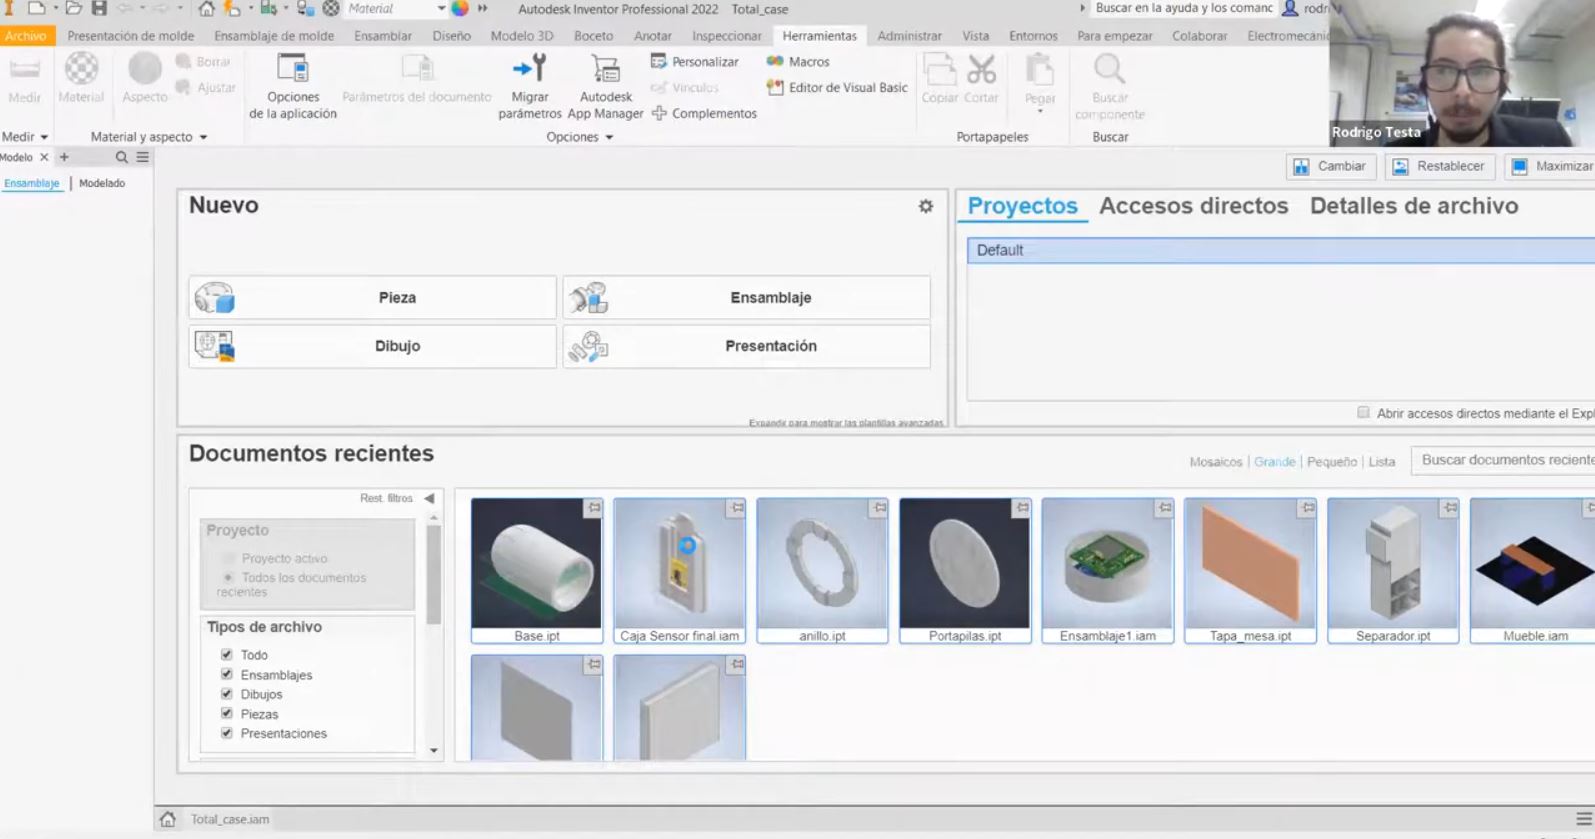The height and width of the screenshot is (839, 1595).
Task: Click Migrar parámetros tool
Action: [x=530, y=87]
